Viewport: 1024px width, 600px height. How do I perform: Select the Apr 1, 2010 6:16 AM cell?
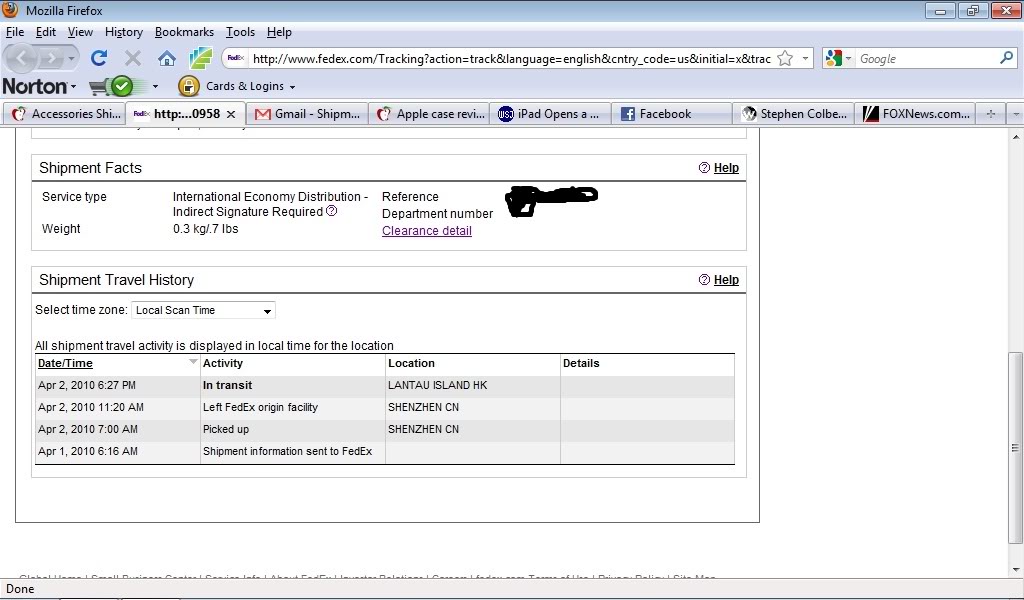(x=118, y=451)
